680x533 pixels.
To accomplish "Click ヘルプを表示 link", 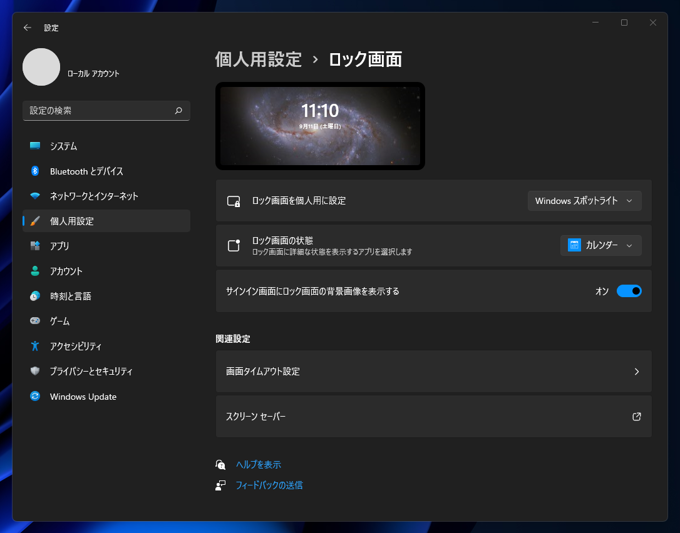I will 258,465.
